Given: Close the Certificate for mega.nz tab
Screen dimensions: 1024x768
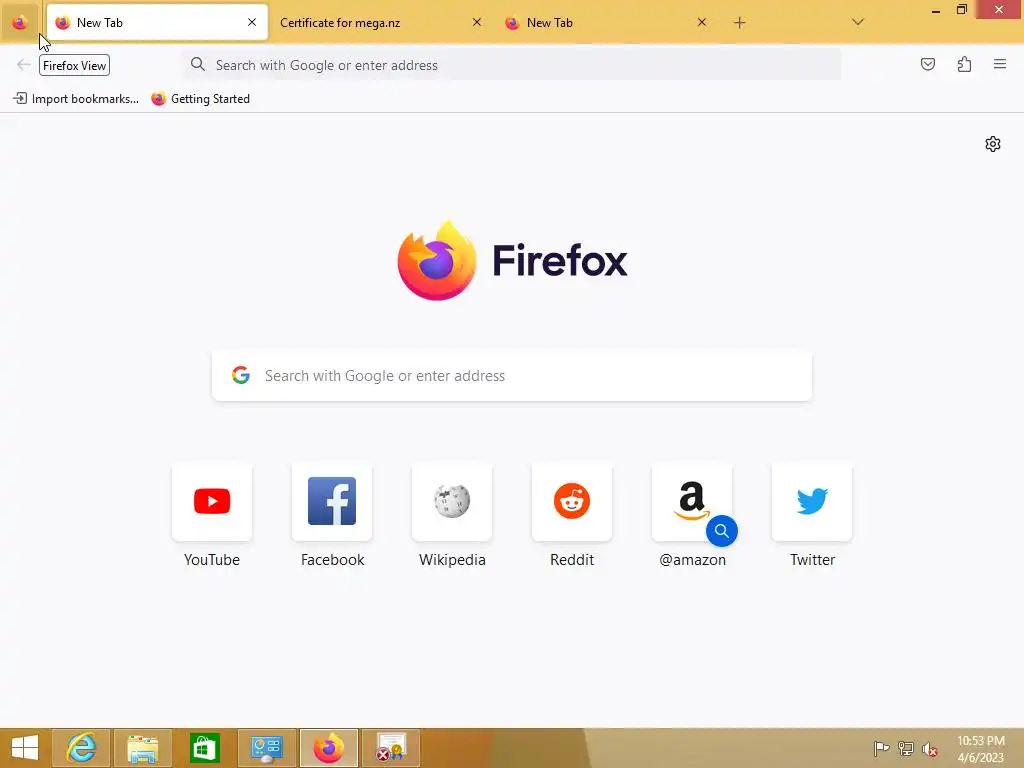Looking at the screenshot, I should pyautogui.click(x=477, y=22).
